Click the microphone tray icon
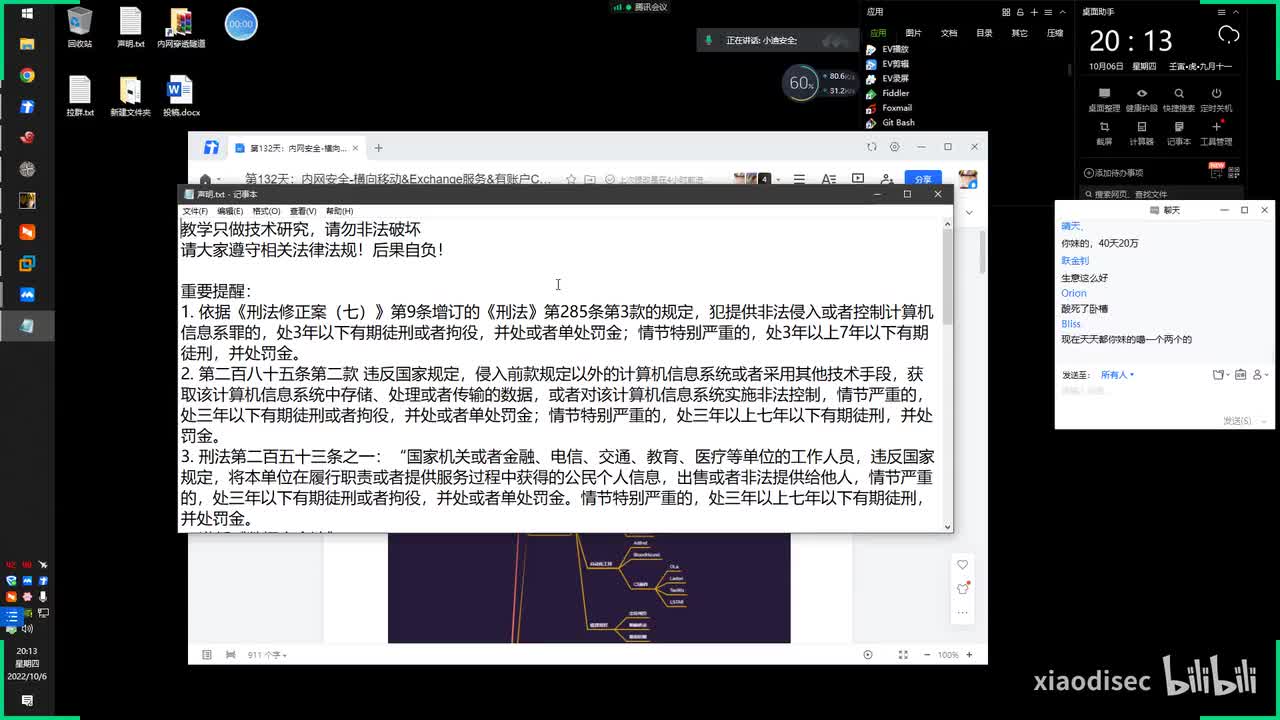The width and height of the screenshot is (1280, 720). click(x=43, y=596)
